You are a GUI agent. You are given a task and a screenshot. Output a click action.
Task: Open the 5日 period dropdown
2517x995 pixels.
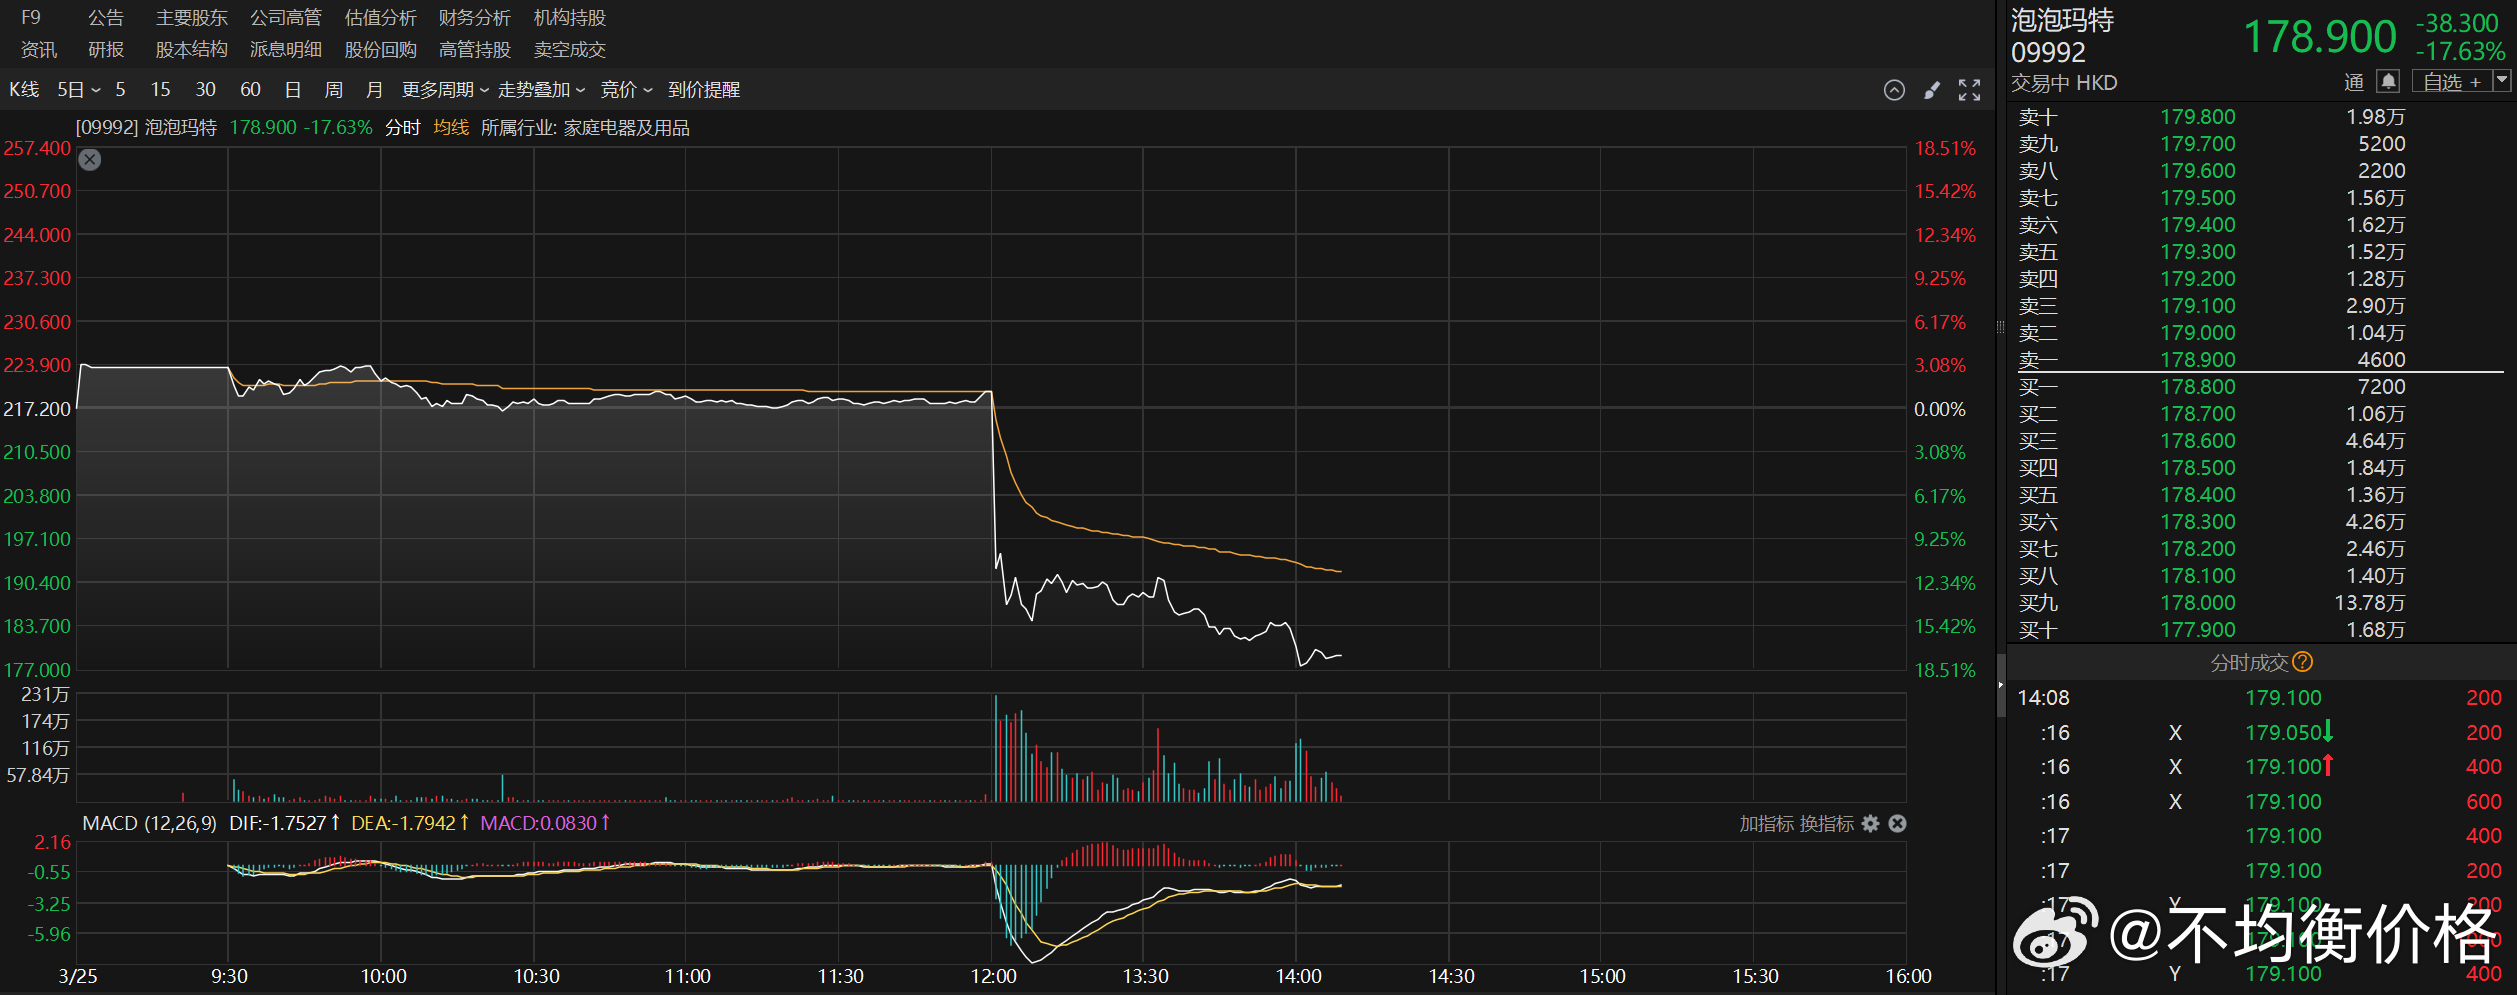click(79, 90)
